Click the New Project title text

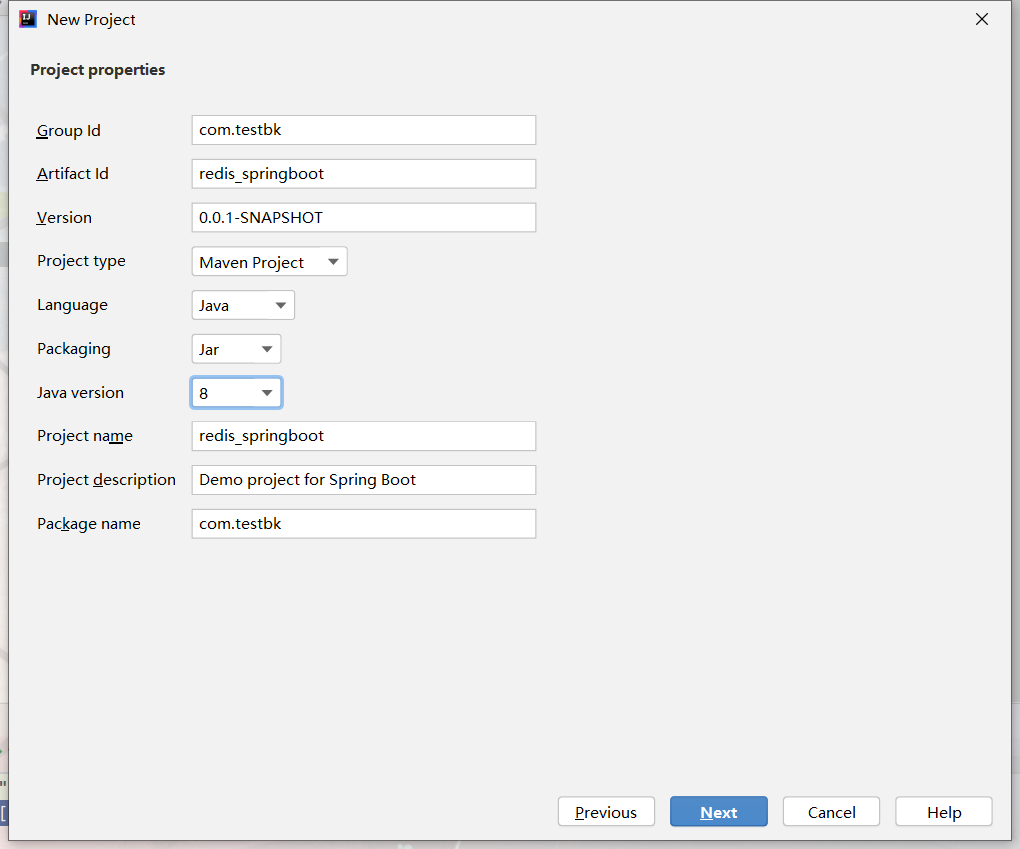[x=91, y=20]
